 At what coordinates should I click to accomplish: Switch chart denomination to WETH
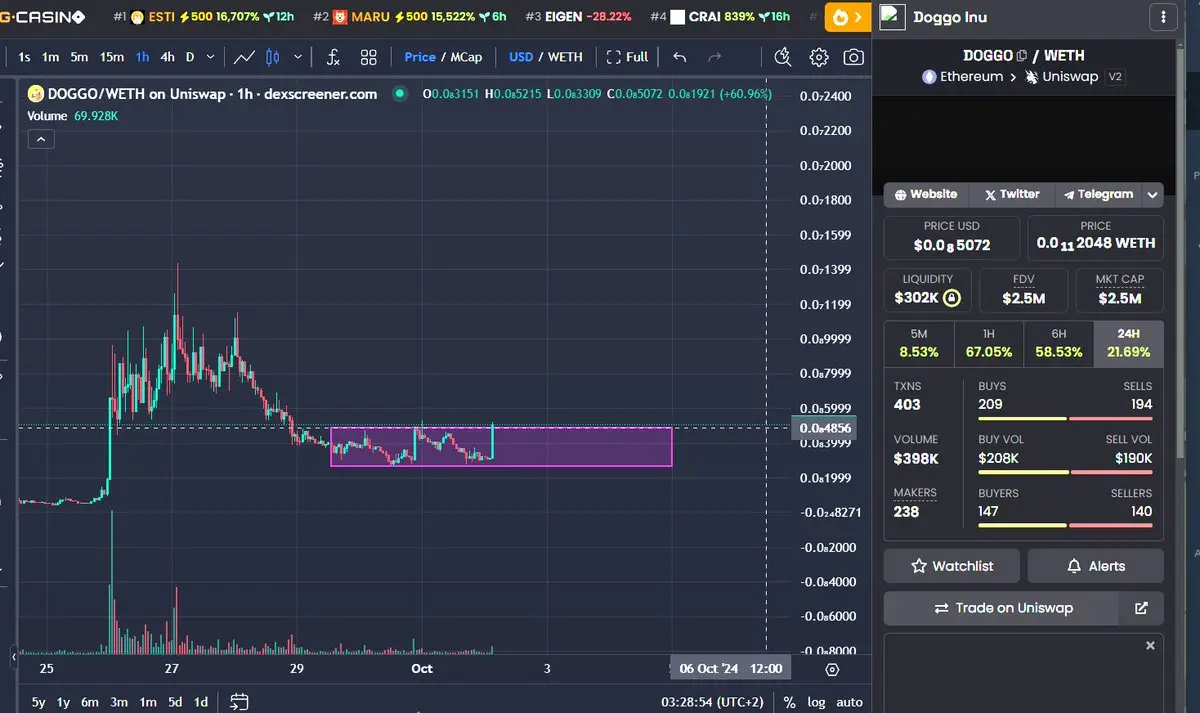565,57
